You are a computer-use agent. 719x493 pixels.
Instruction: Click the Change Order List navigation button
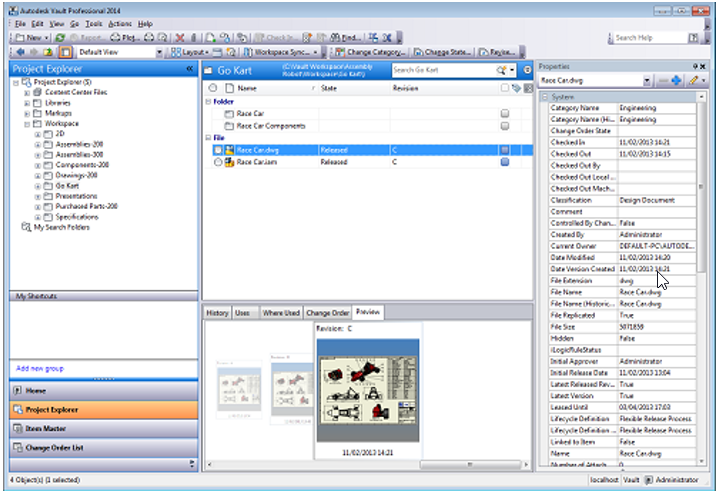pos(104,448)
